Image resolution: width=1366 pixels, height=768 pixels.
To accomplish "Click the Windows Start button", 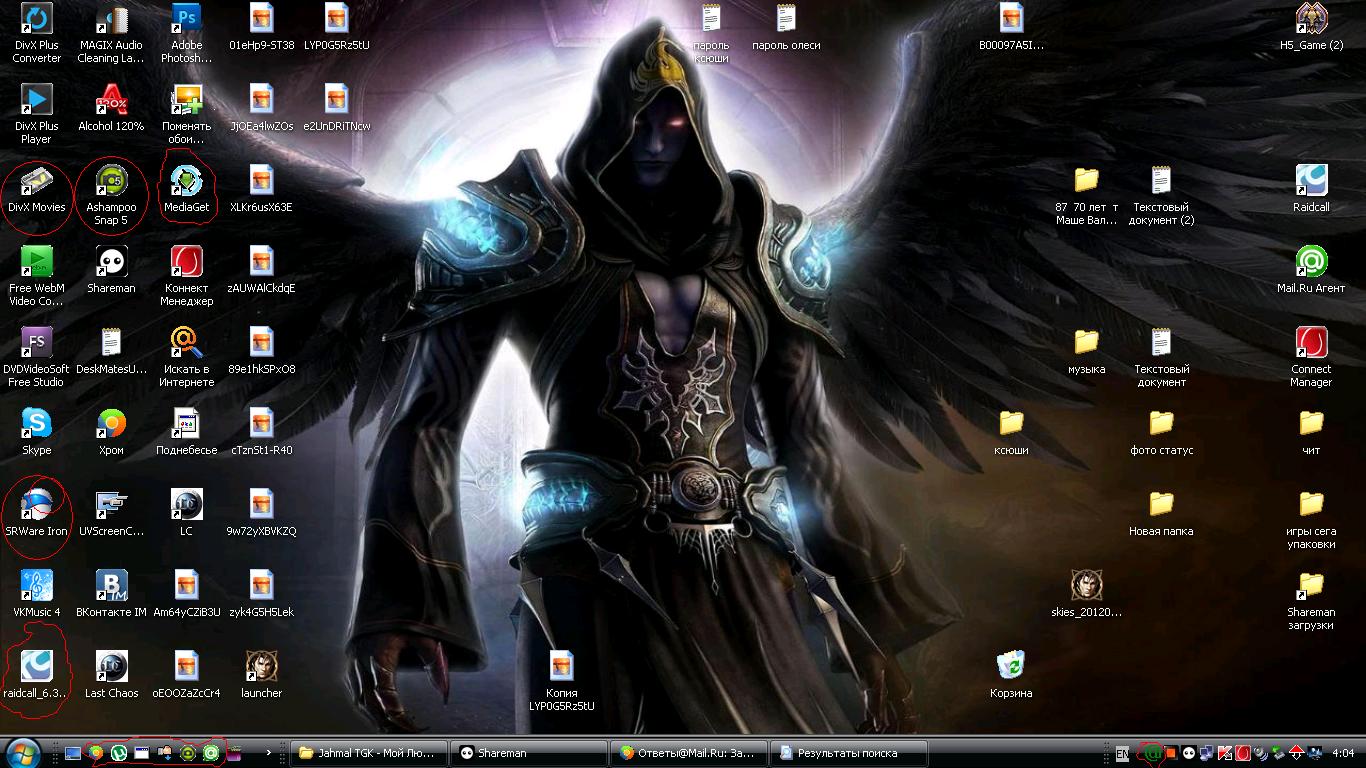I will 22,752.
